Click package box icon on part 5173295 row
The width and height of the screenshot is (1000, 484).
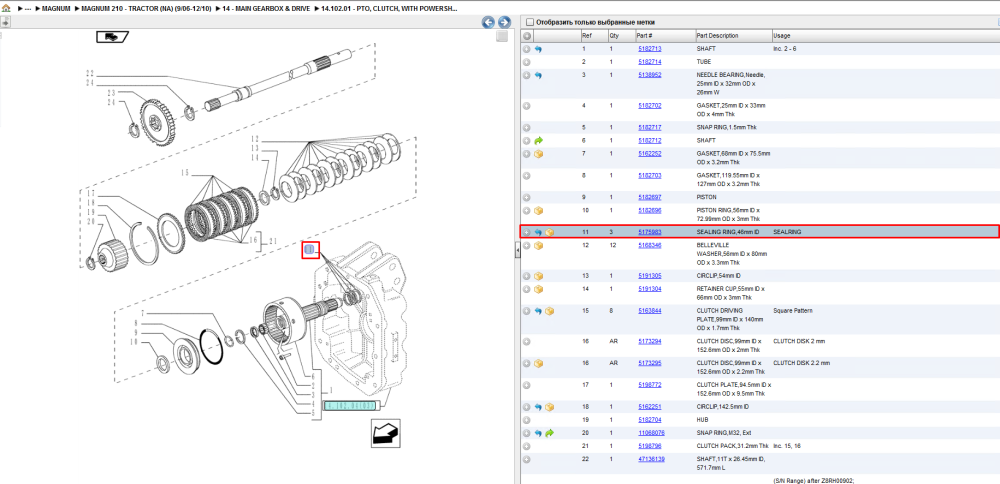click(x=538, y=363)
